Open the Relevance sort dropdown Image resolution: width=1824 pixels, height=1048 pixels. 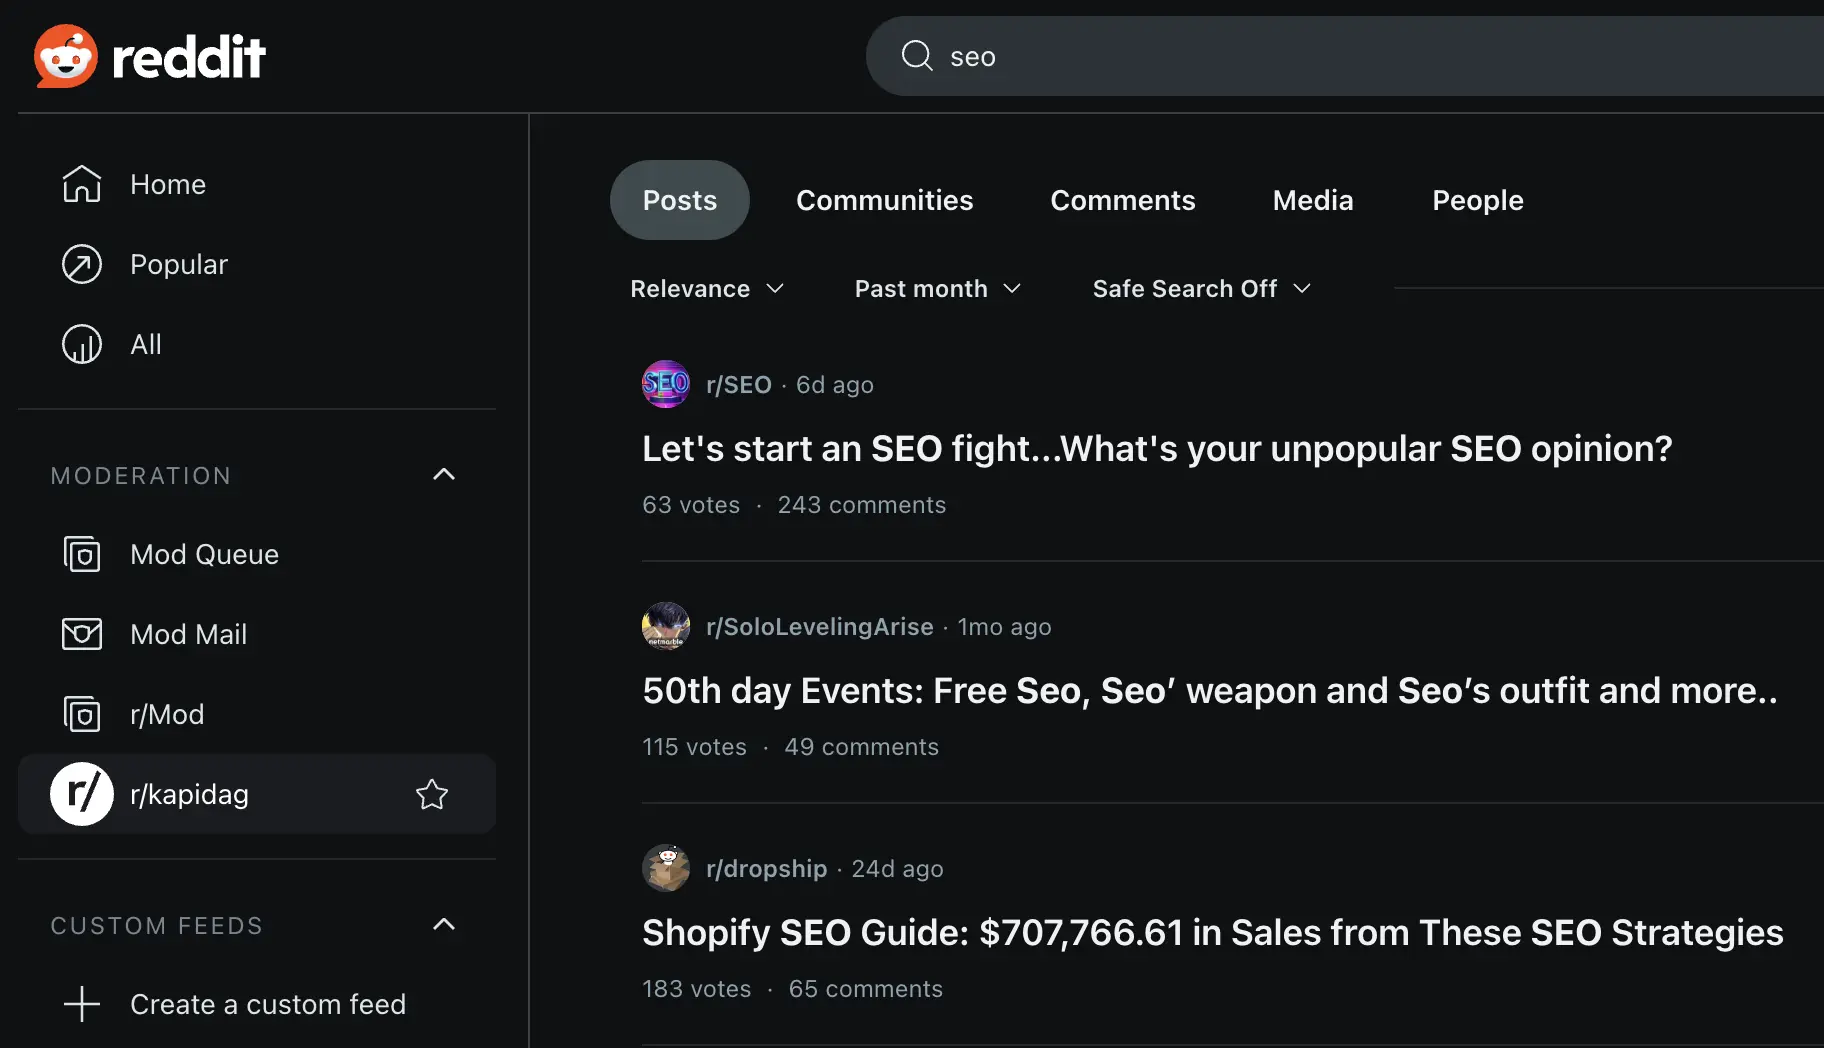[x=707, y=289]
